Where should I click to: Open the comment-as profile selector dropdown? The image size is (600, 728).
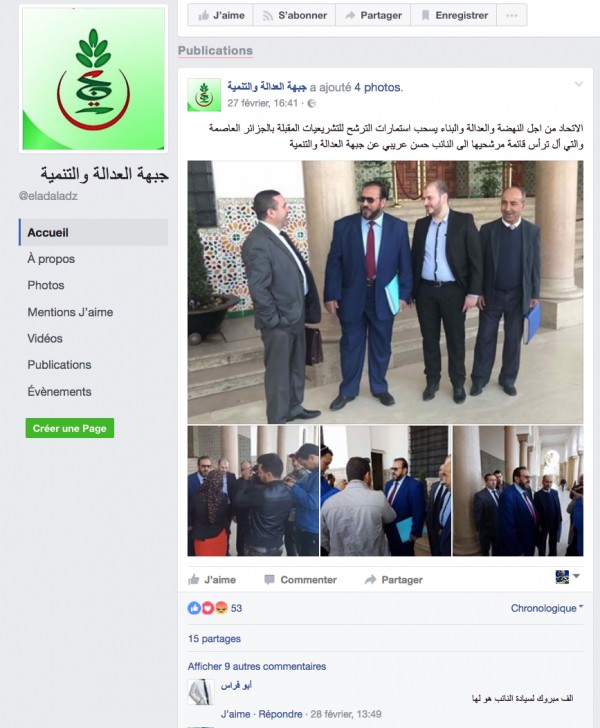pos(567,577)
